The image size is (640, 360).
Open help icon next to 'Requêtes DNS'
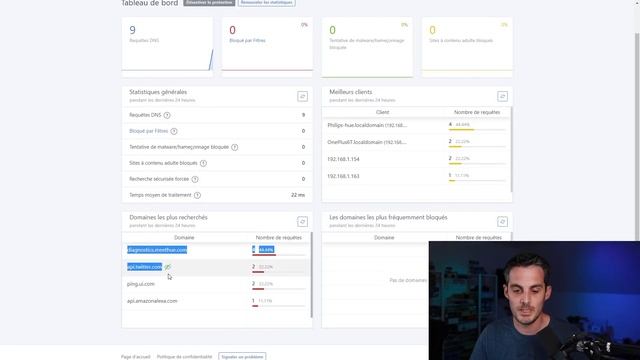pos(167,116)
